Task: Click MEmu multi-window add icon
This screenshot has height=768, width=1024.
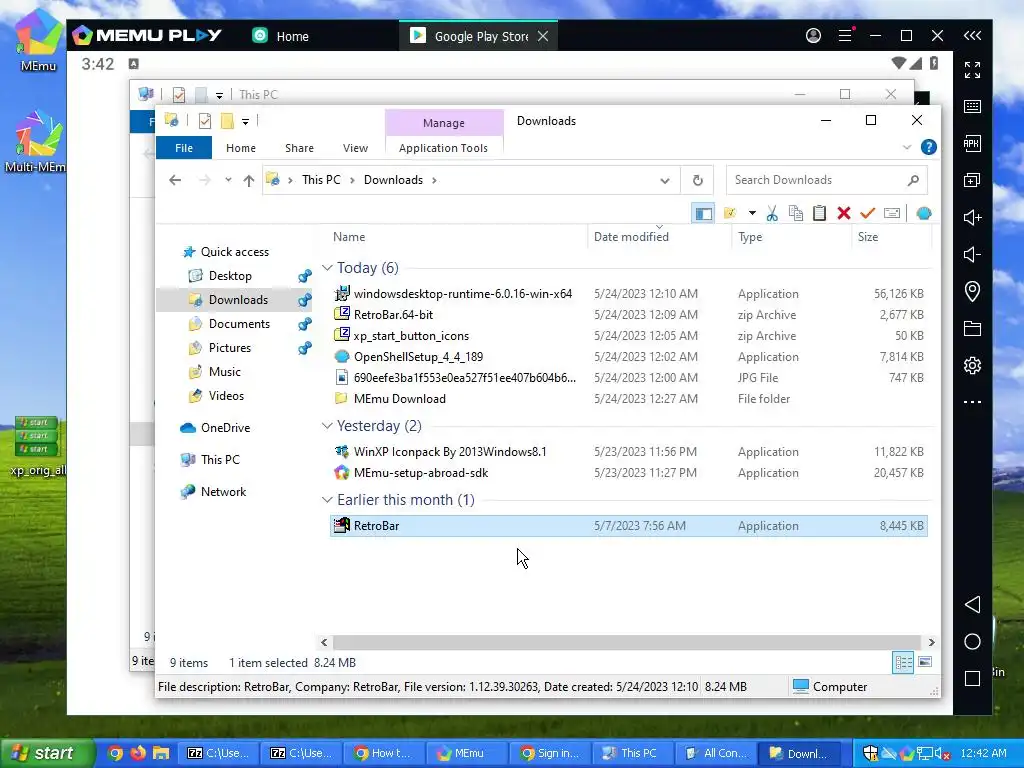Action: pyautogui.click(x=972, y=180)
